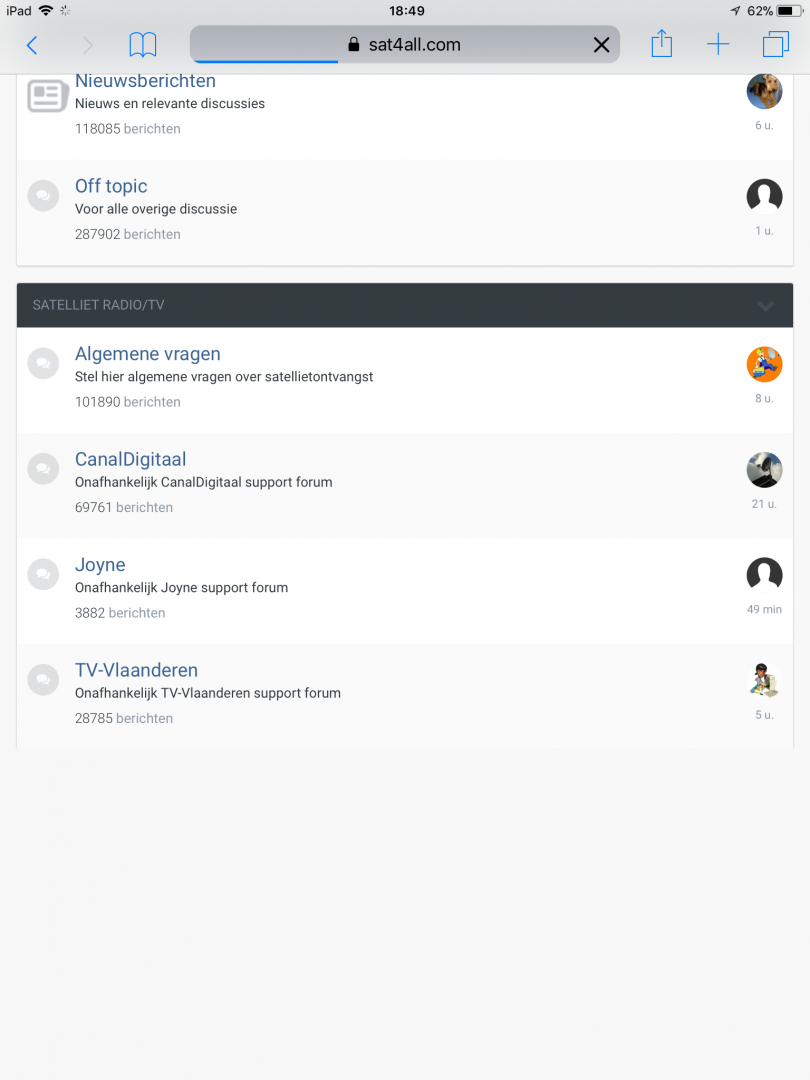Click the Off topic speech bubble icon
810x1080 pixels.
[43, 196]
